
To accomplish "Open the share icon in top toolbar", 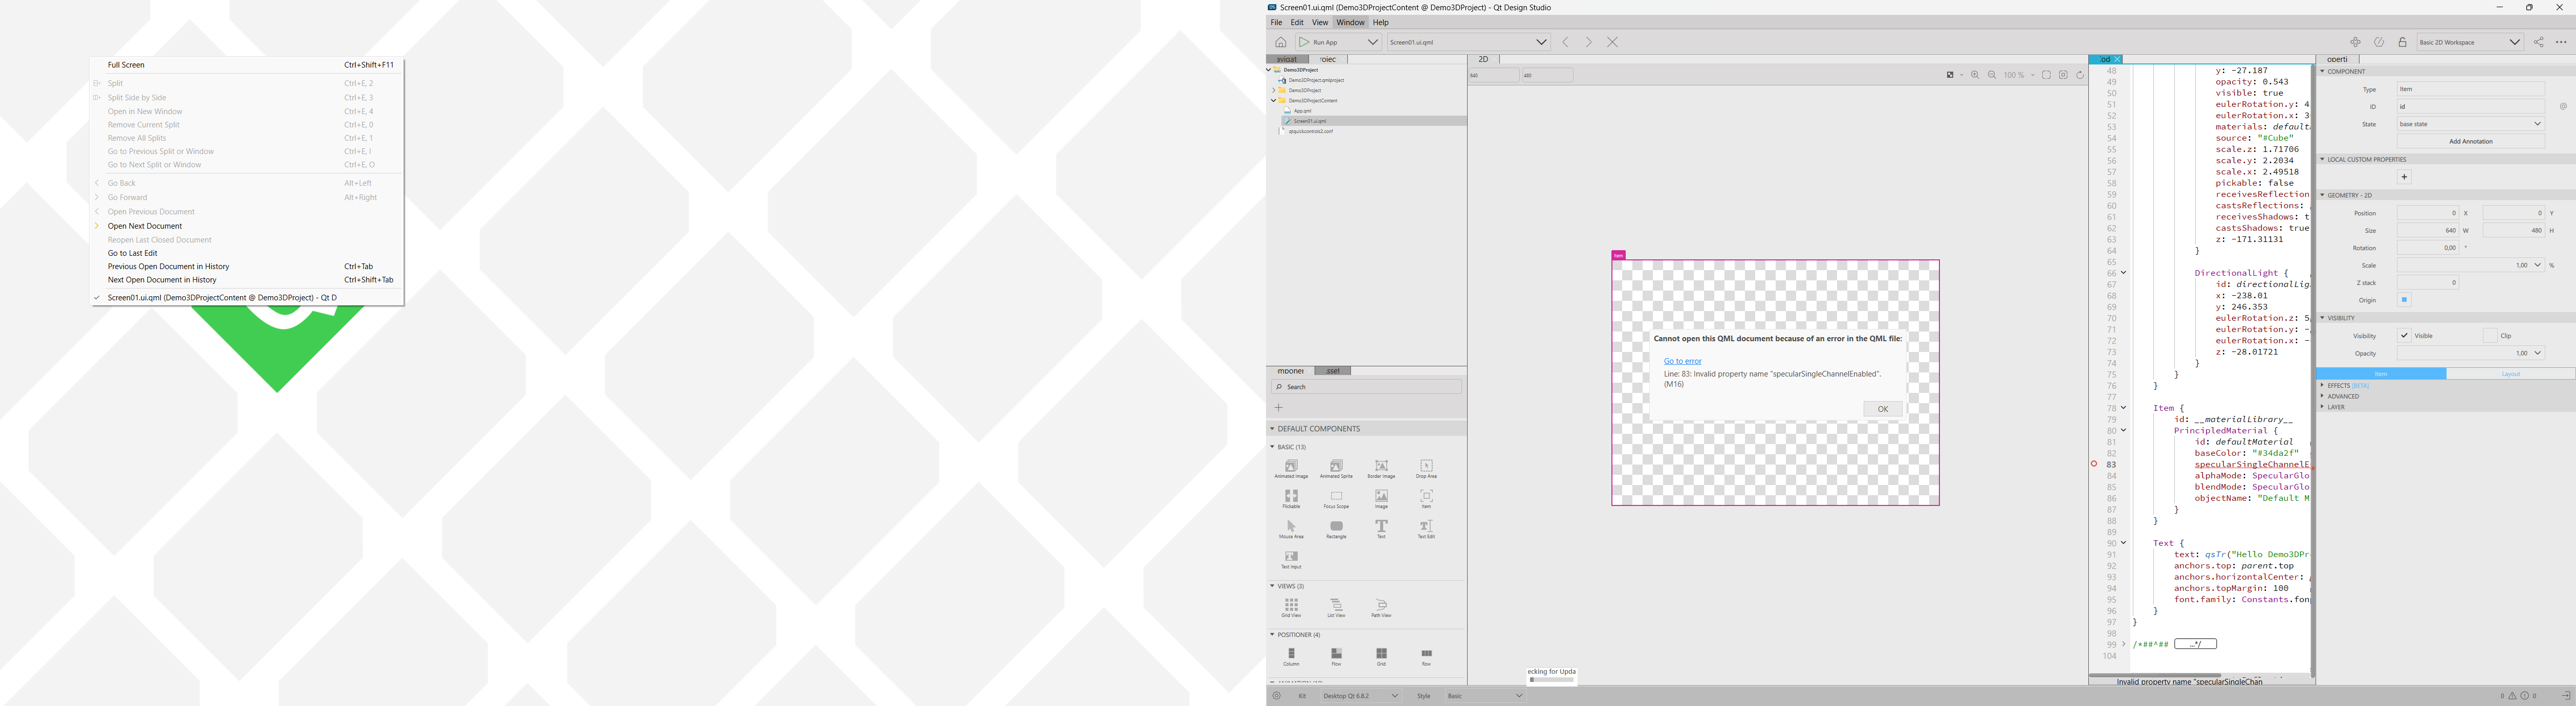I will 2538,42.
